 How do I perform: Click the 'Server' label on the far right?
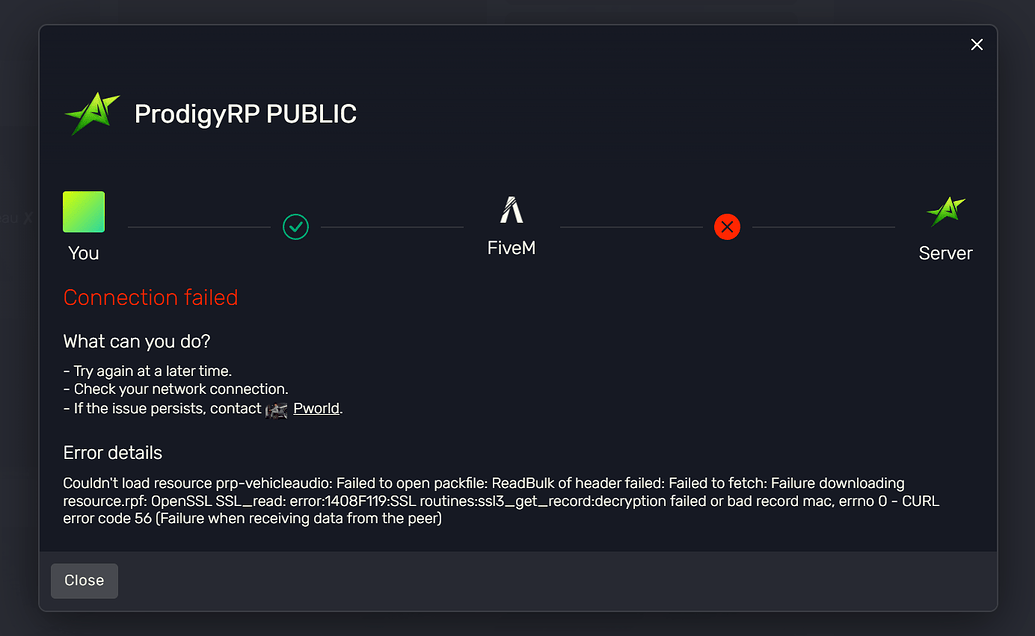pyautogui.click(x=944, y=253)
